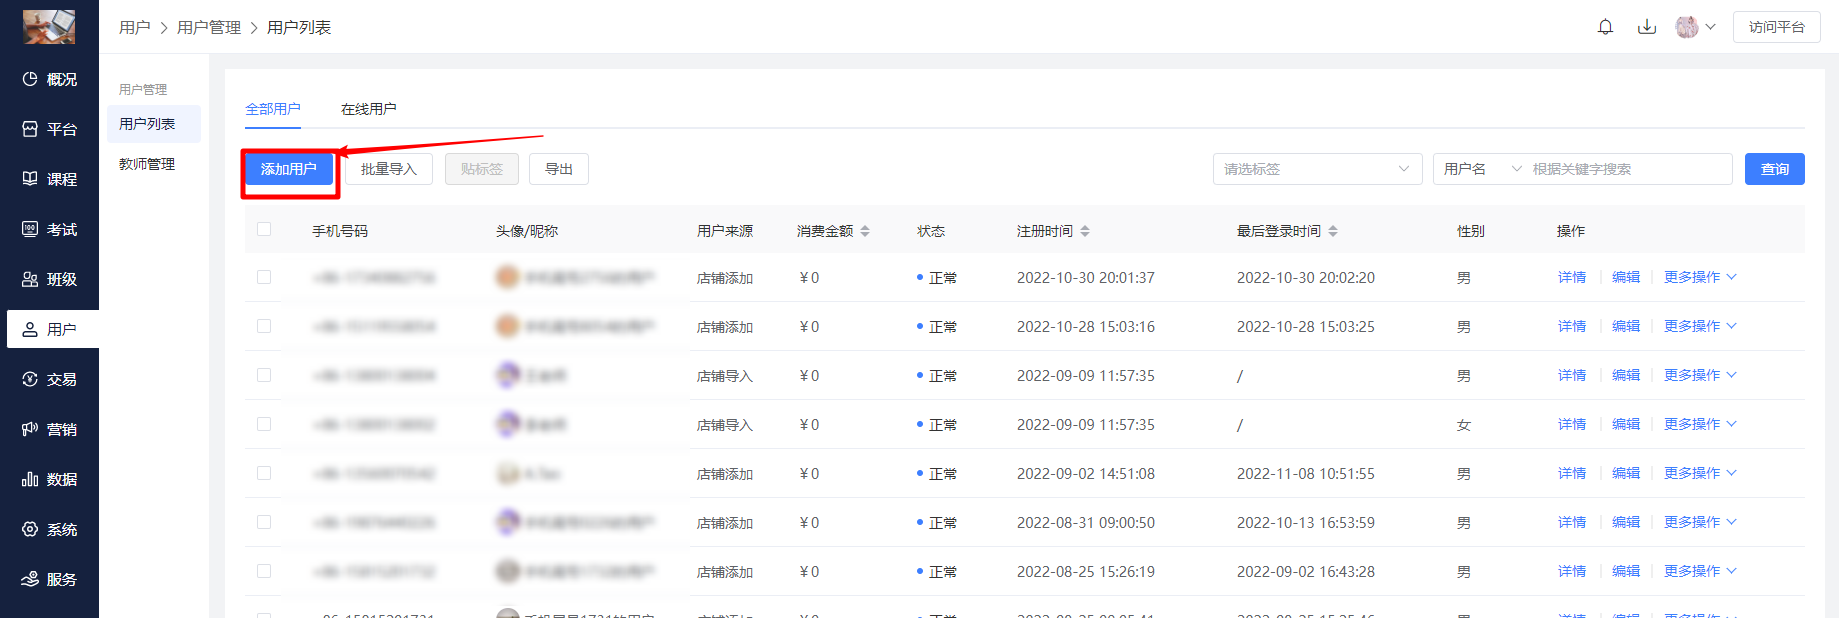1840x618 pixels.
Task: Check the male row registered 2022-09-09 11:57:35
Action: point(264,375)
